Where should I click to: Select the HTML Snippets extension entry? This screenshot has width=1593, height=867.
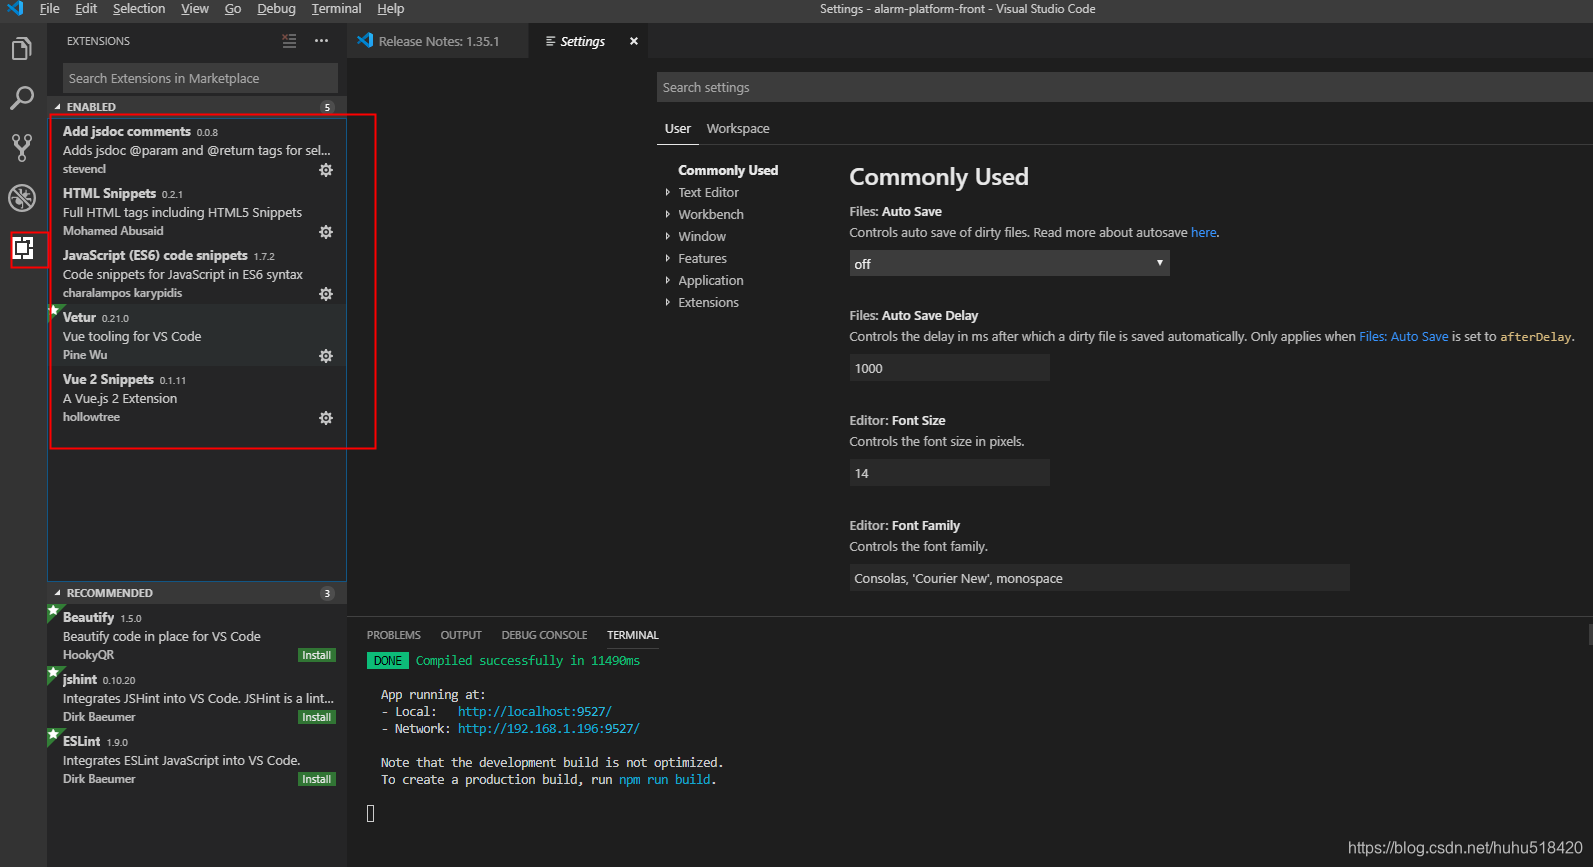coord(197,211)
